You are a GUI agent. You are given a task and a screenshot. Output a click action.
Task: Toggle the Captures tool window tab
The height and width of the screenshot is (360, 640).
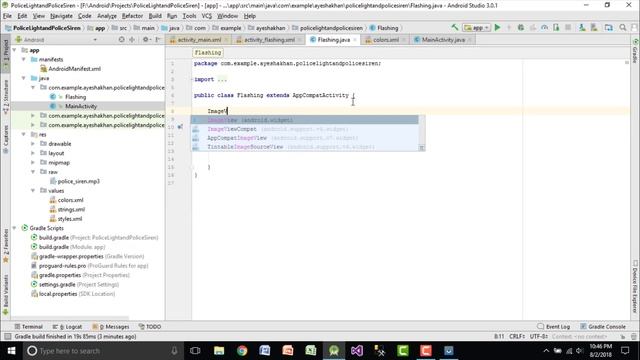coord(6,139)
